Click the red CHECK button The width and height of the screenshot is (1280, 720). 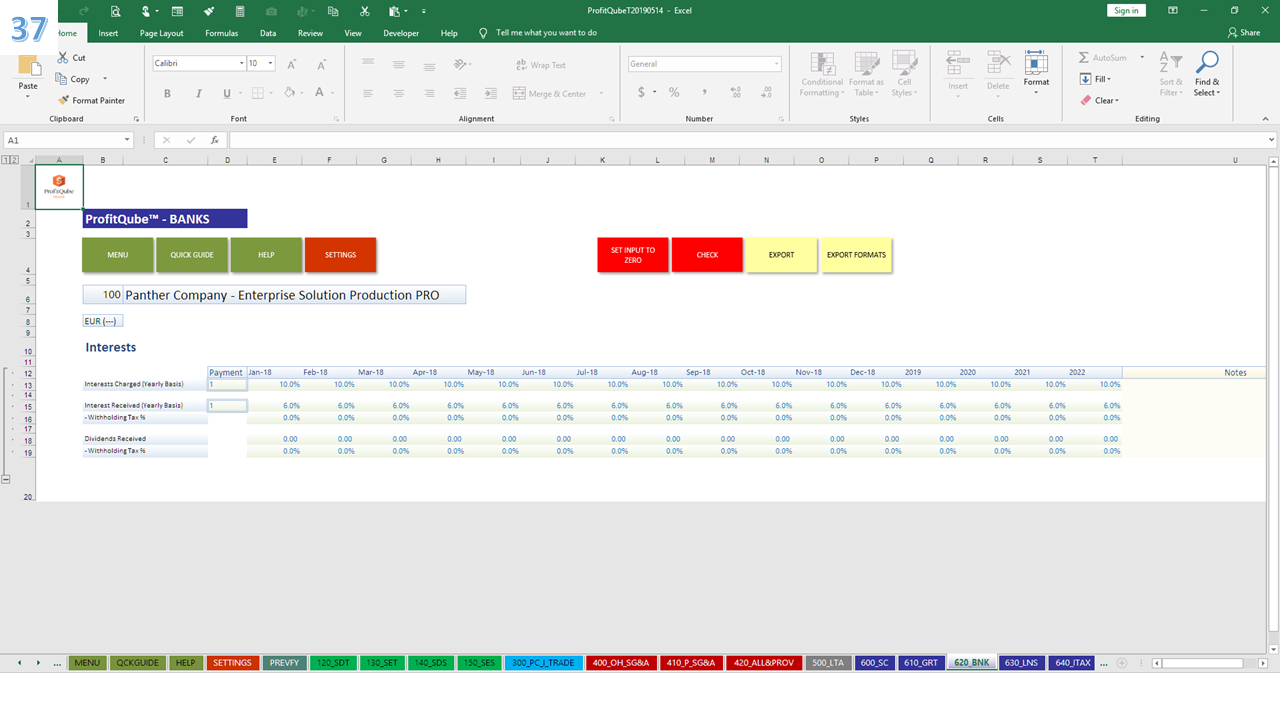coord(707,255)
